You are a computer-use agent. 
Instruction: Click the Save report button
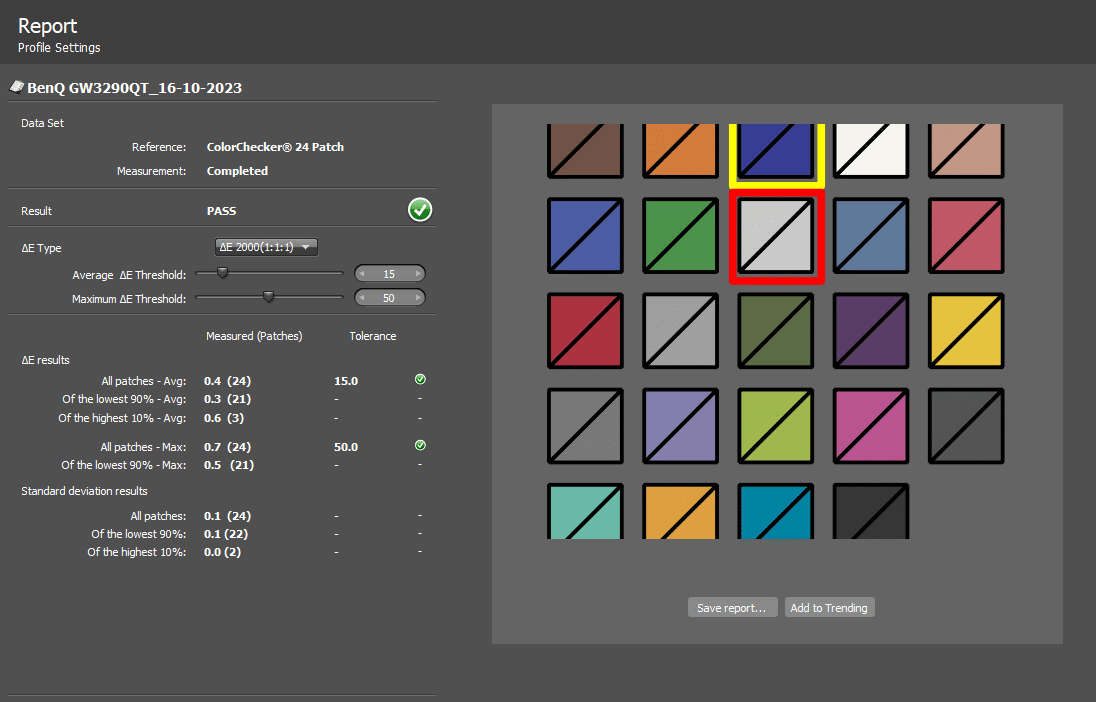tap(732, 608)
